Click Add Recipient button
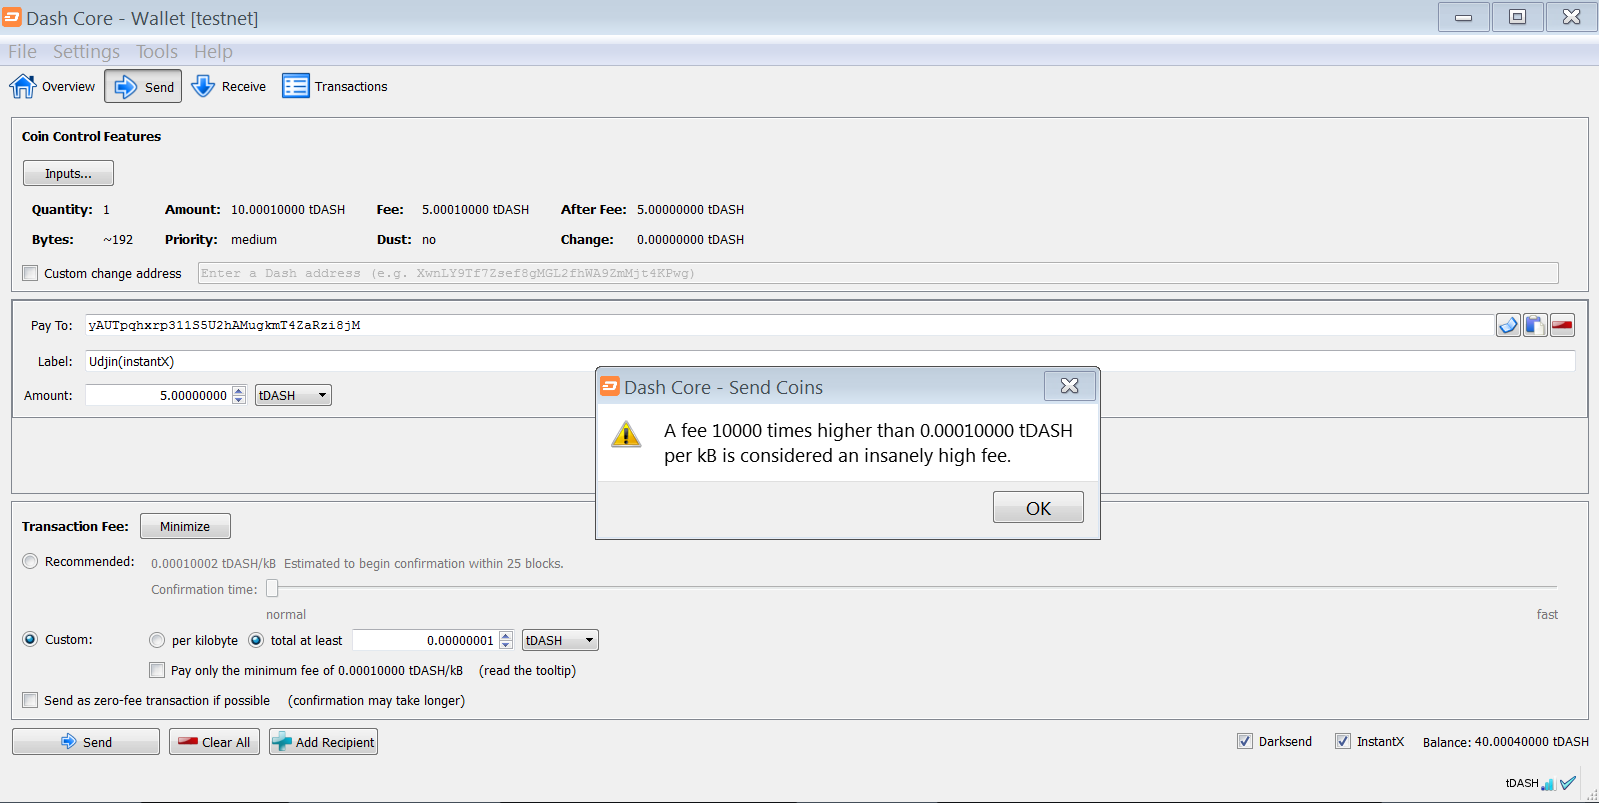The width and height of the screenshot is (1599, 803). coord(323,742)
